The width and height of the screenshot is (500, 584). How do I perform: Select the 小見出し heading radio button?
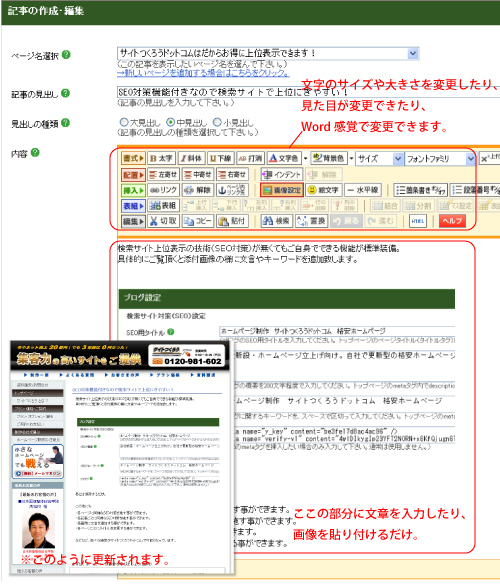217,122
